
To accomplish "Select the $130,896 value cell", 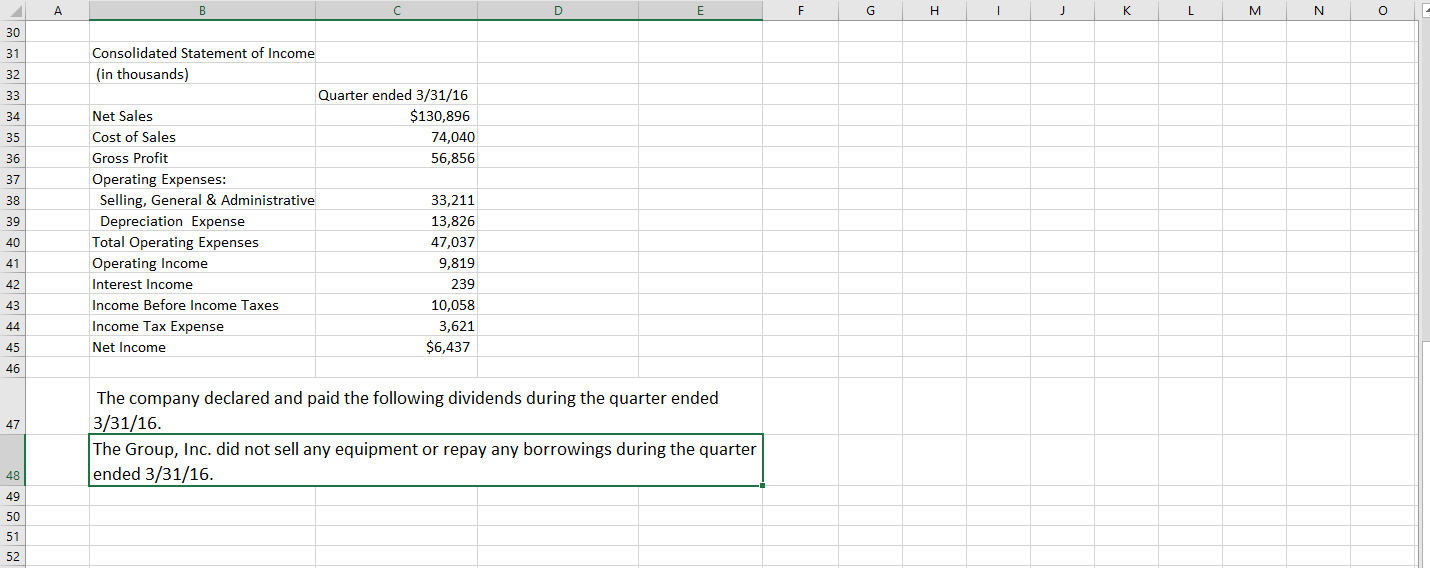I will (396, 116).
